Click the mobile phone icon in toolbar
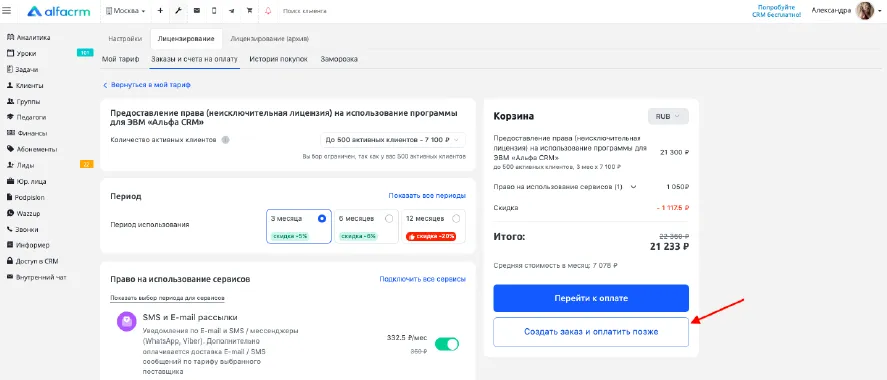 (x=214, y=11)
